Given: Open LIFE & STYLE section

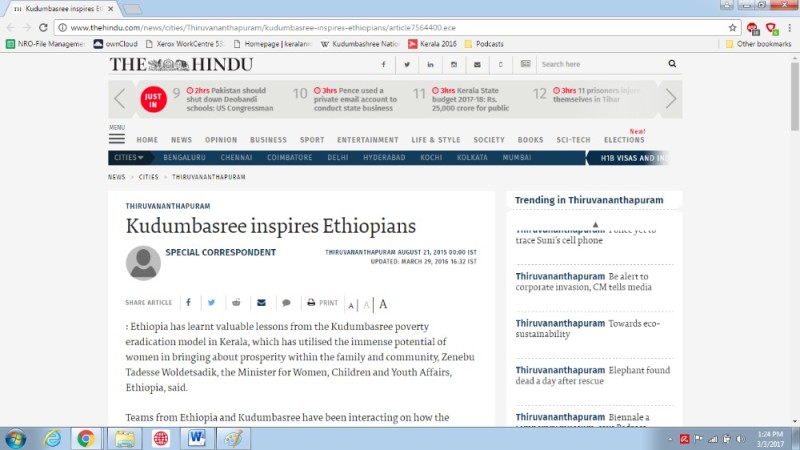Looking at the screenshot, I should point(436,140).
